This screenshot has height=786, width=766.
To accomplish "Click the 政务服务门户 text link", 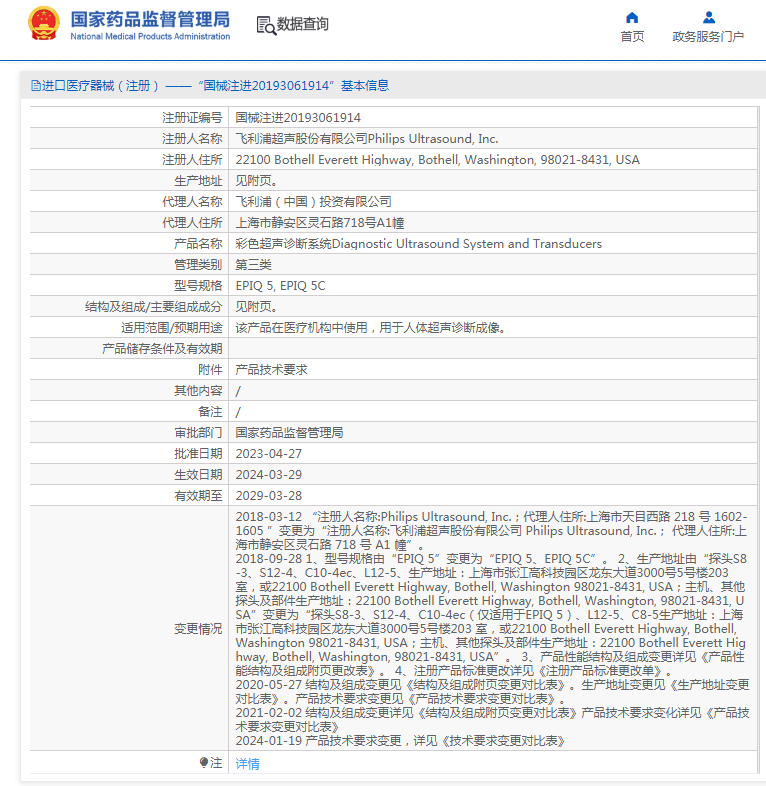I will click(708, 37).
